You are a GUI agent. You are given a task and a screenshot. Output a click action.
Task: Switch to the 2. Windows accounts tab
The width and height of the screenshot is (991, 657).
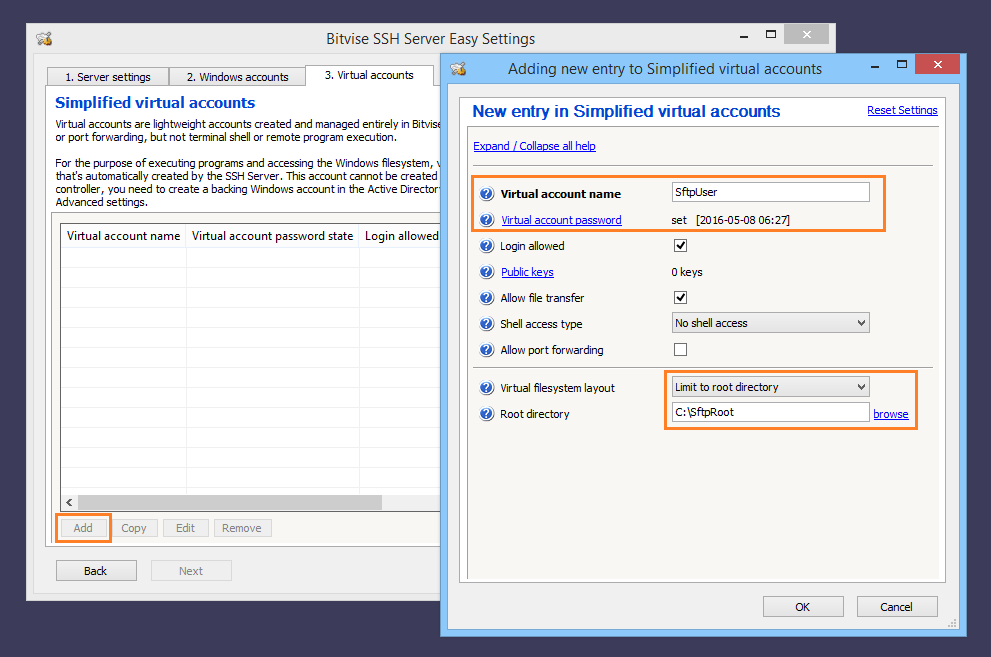[x=238, y=76]
